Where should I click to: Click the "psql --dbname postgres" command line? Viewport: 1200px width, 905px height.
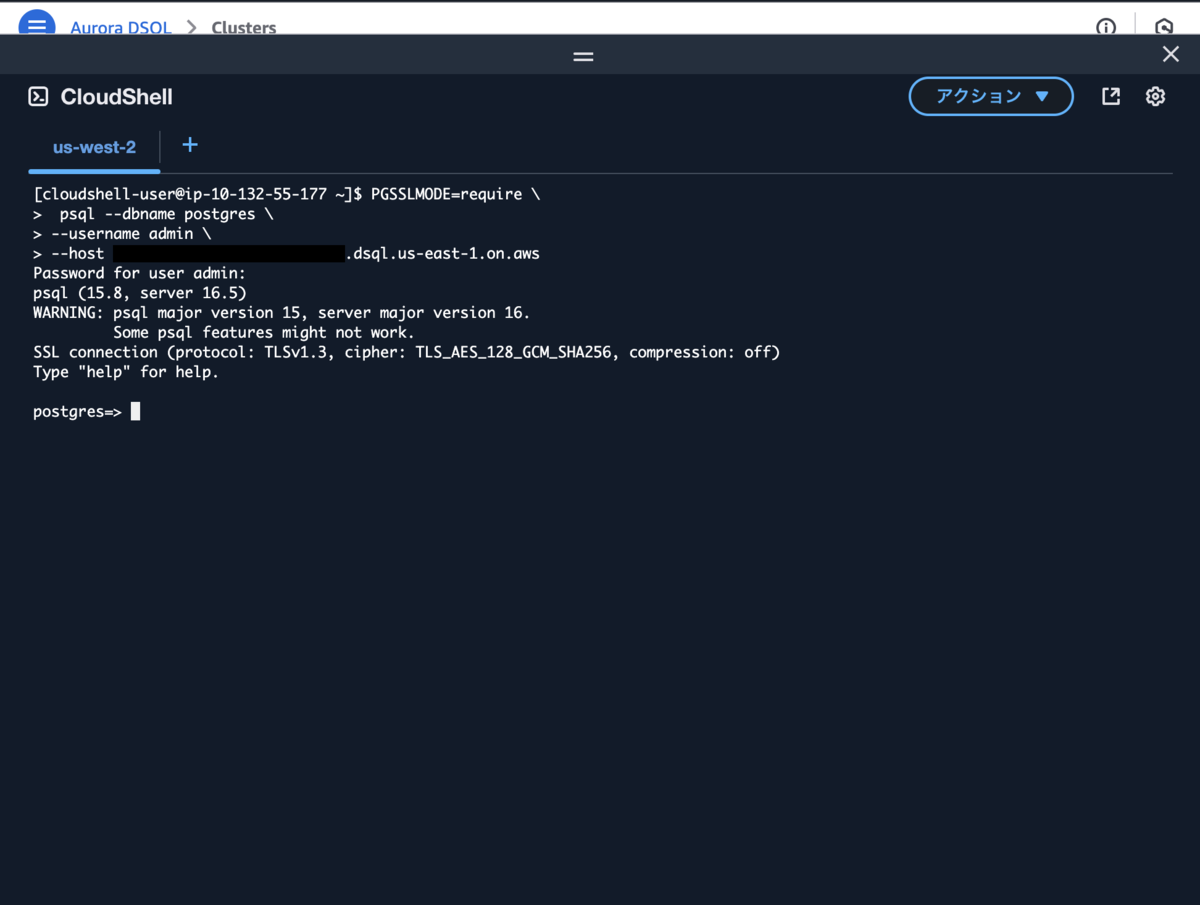pos(153,214)
